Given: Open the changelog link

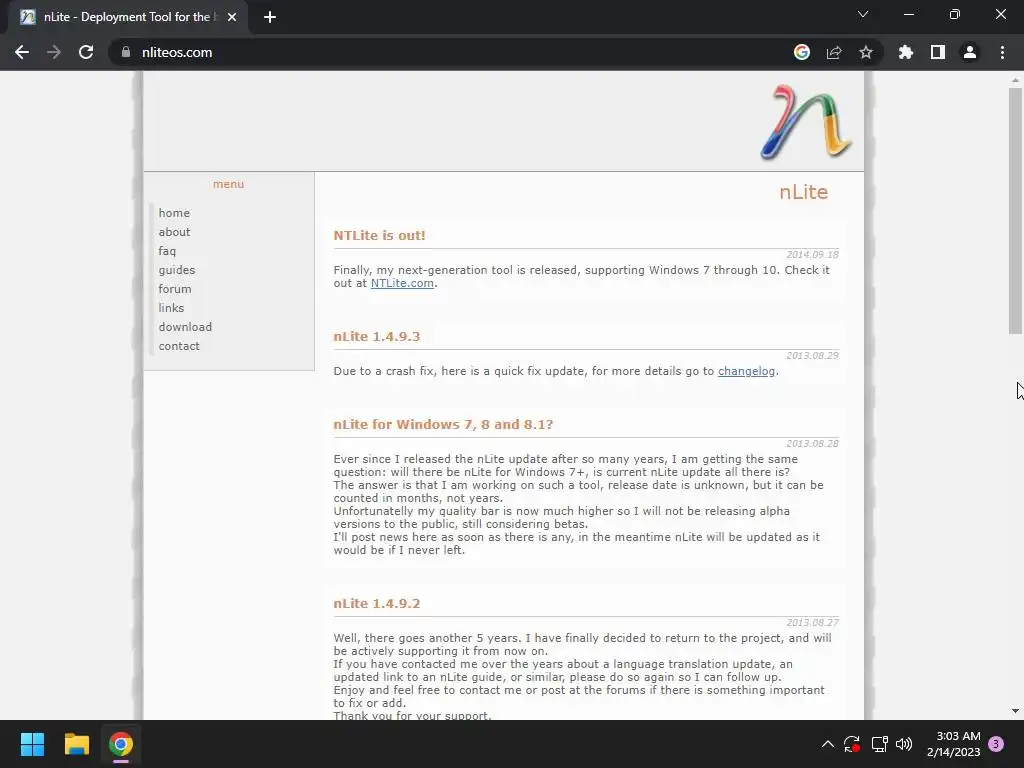Looking at the screenshot, I should (746, 371).
